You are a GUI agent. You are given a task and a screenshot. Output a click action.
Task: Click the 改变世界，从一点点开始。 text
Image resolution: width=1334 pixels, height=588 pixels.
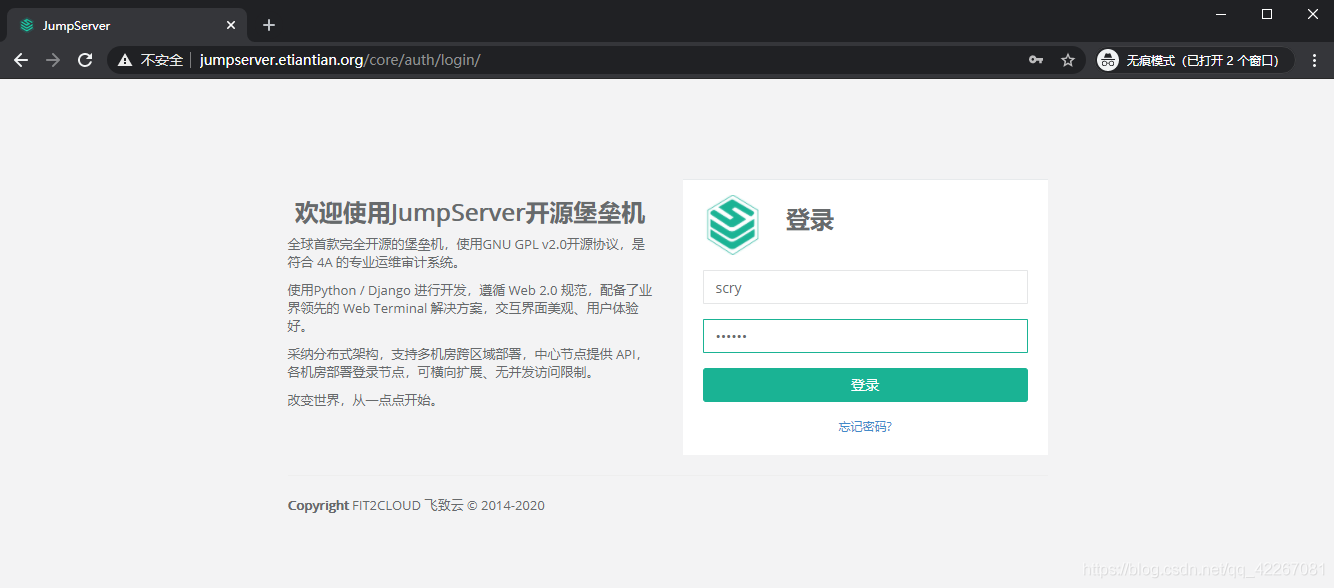[363, 401]
